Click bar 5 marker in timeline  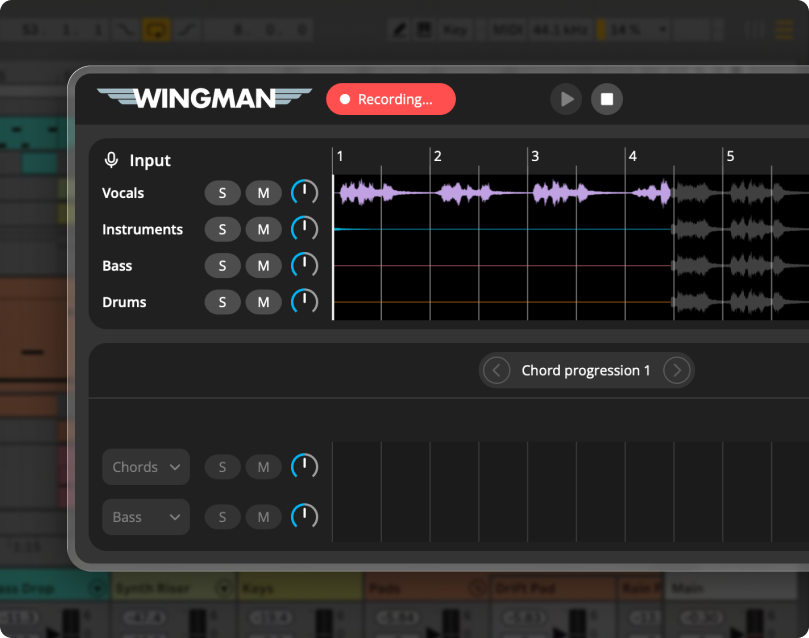point(730,156)
